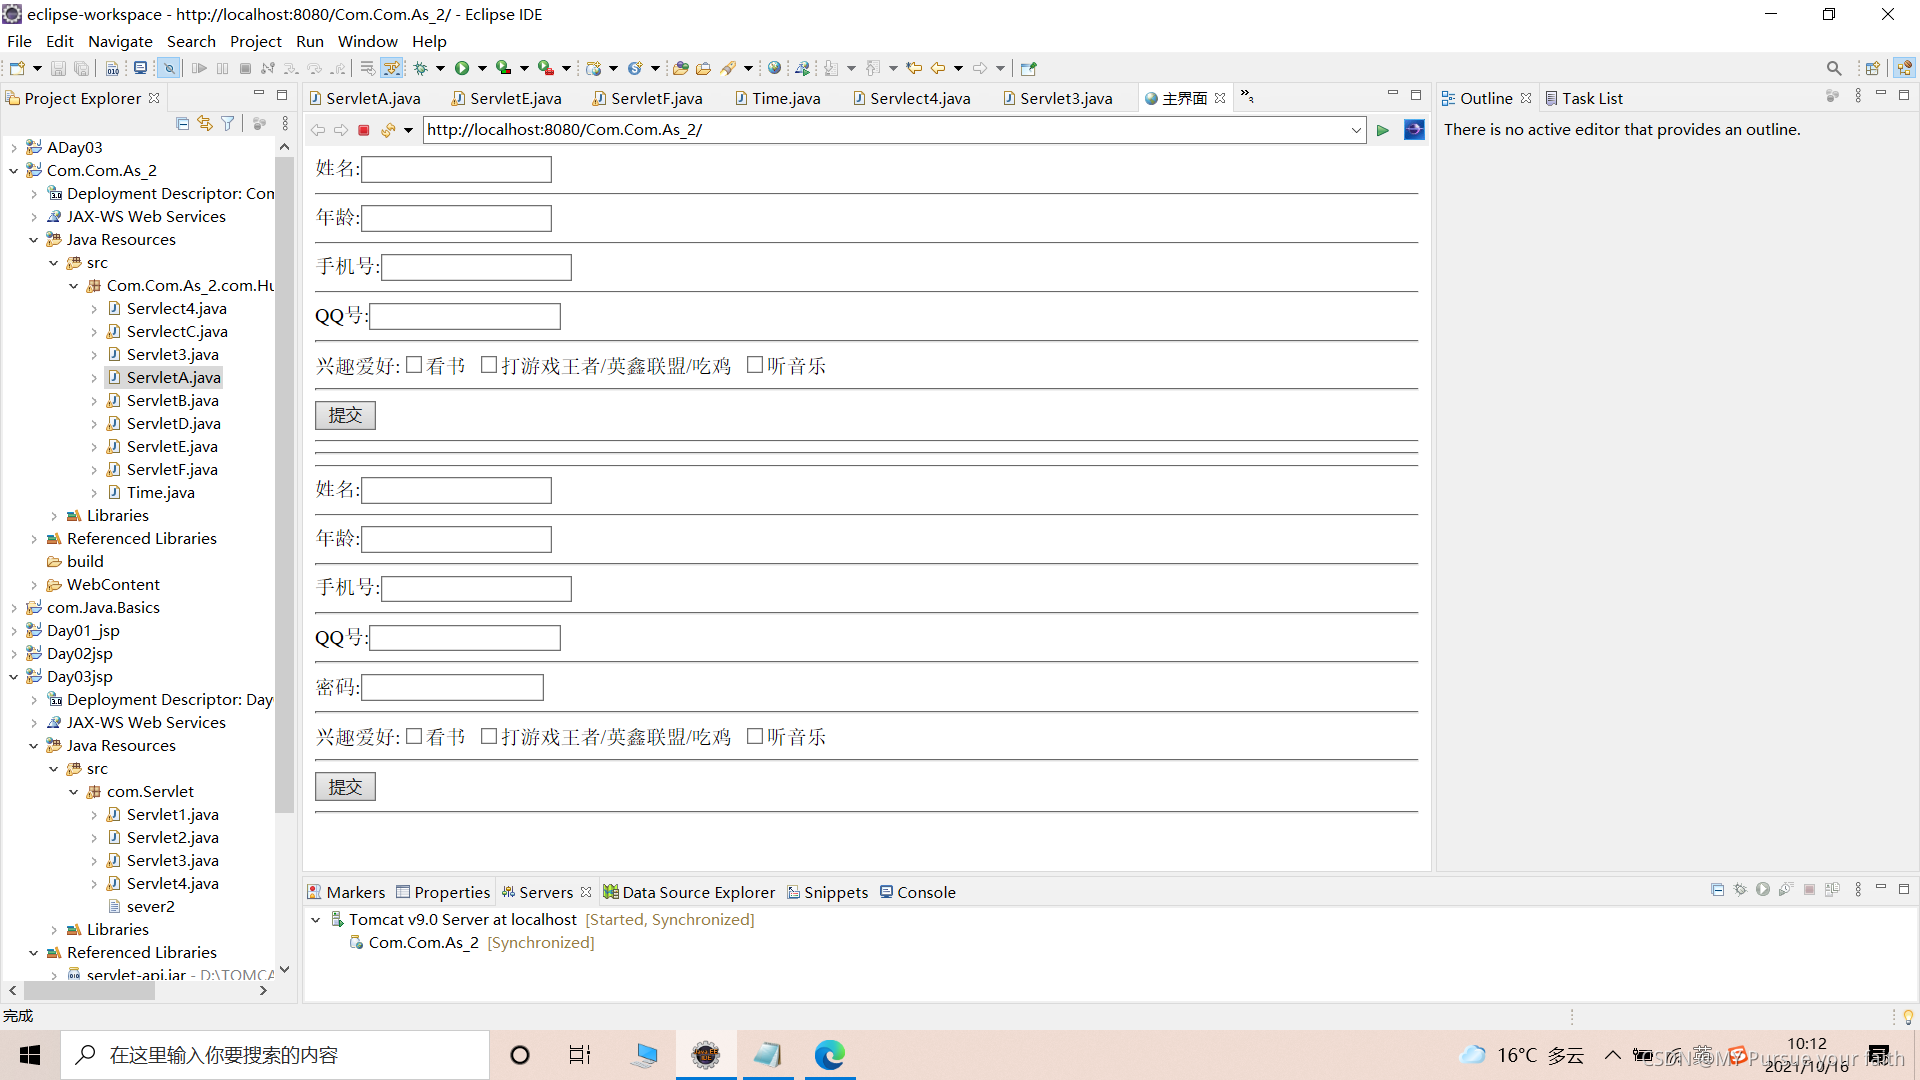
Task: Expand the WebContent folder
Action: pyautogui.click(x=34, y=585)
